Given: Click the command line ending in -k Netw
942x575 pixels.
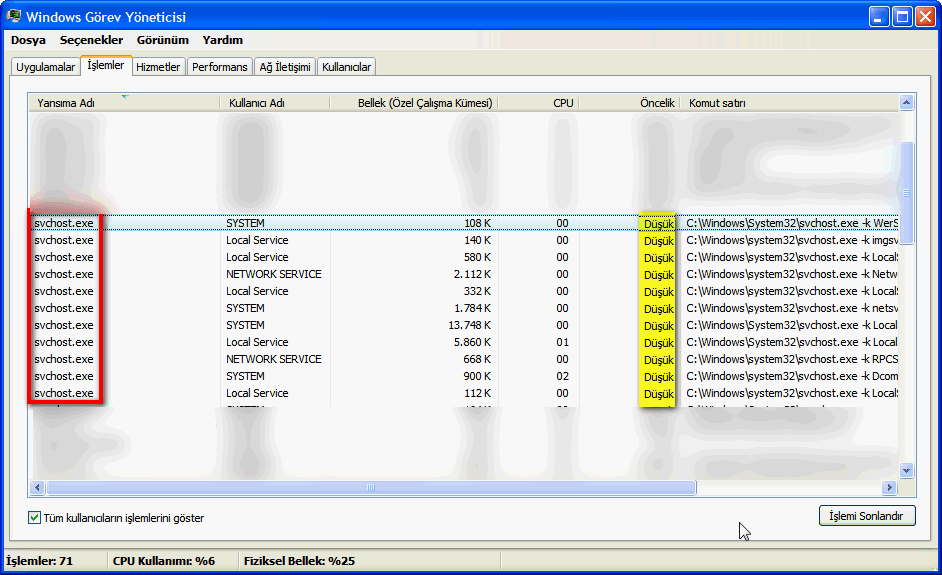Looking at the screenshot, I should pos(792,274).
